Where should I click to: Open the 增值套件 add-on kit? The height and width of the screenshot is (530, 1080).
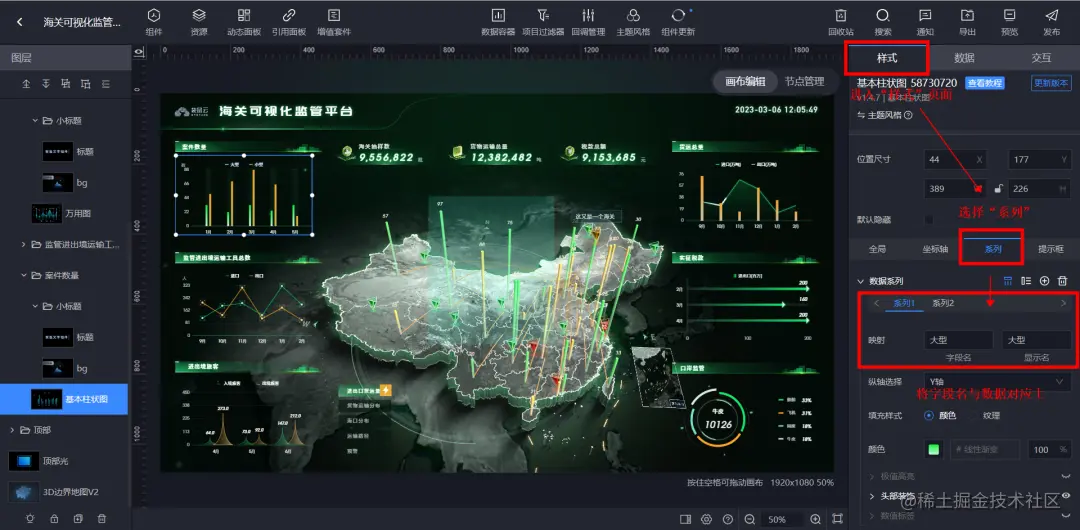tap(334, 22)
